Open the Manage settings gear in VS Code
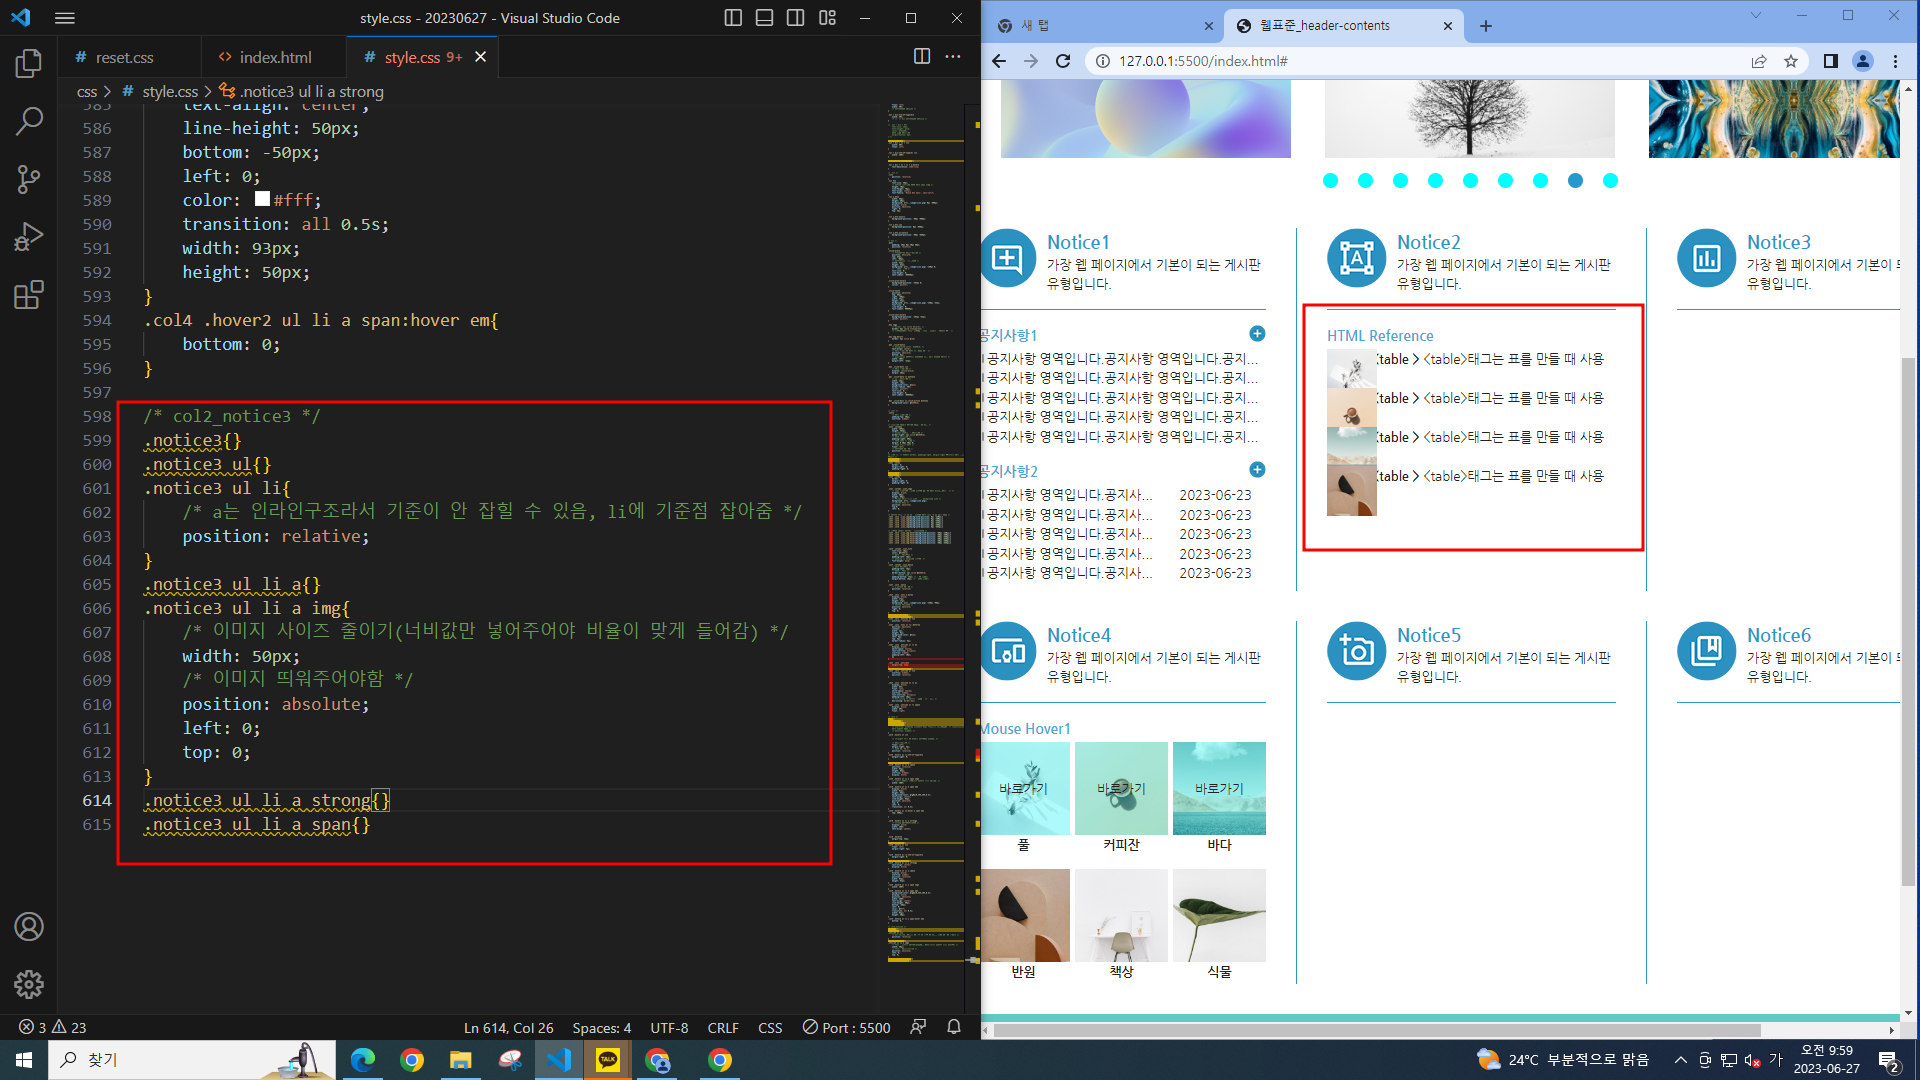1920x1080 pixels. coord(29,984)
